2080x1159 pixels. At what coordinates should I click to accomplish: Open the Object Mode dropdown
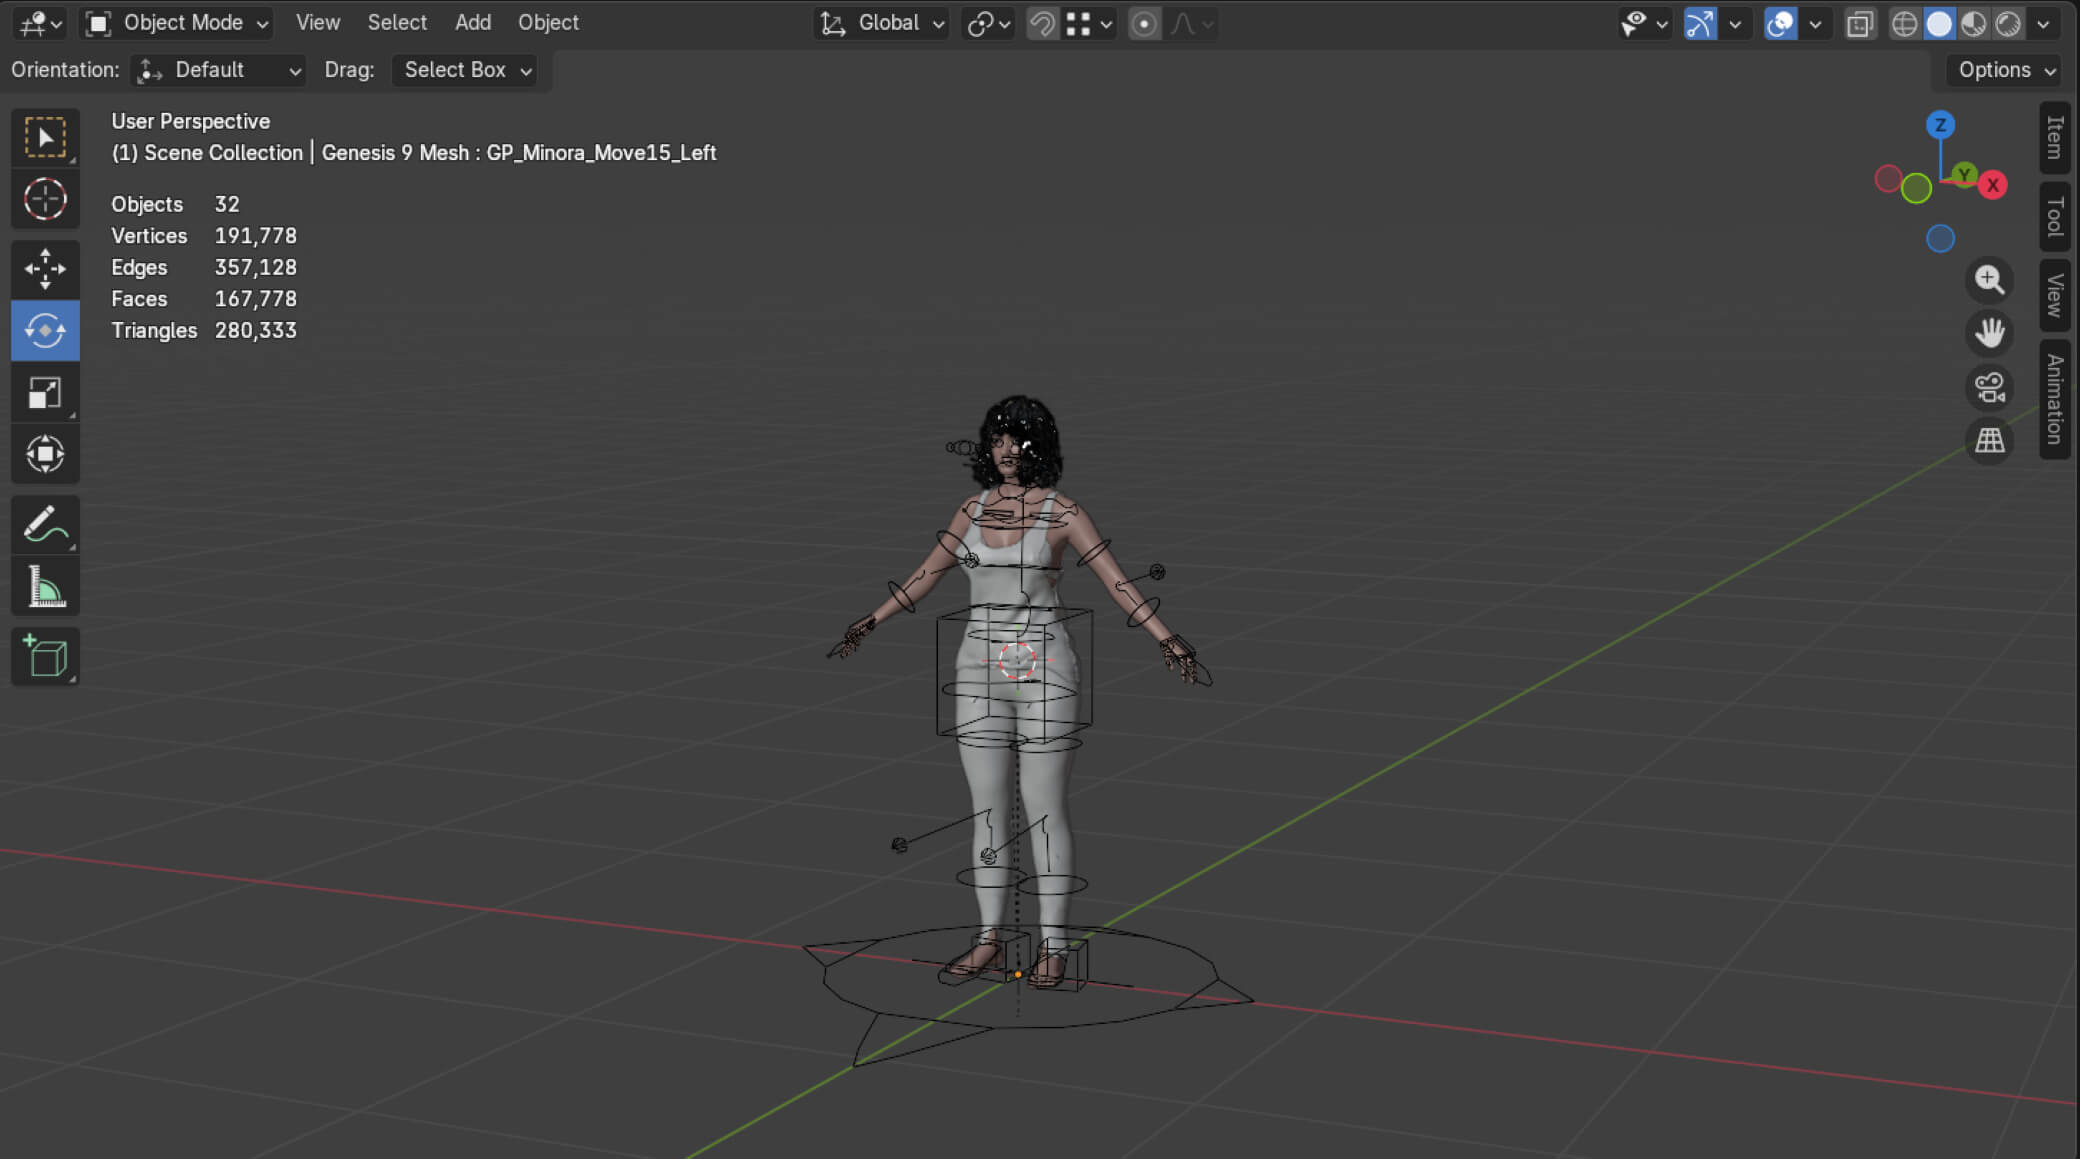[177, 23]
